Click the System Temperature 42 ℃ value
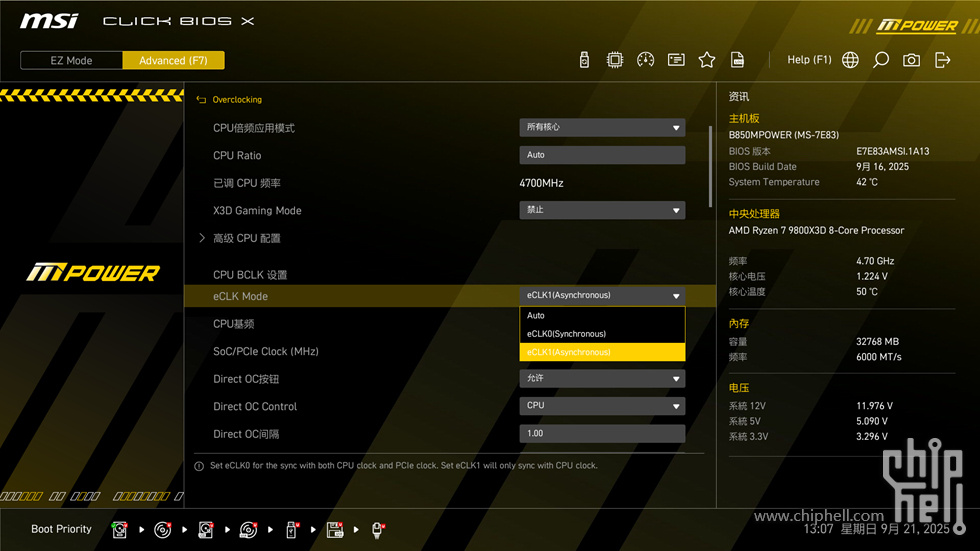The width and height of the screenshot is (980, 551). point(867,182)
